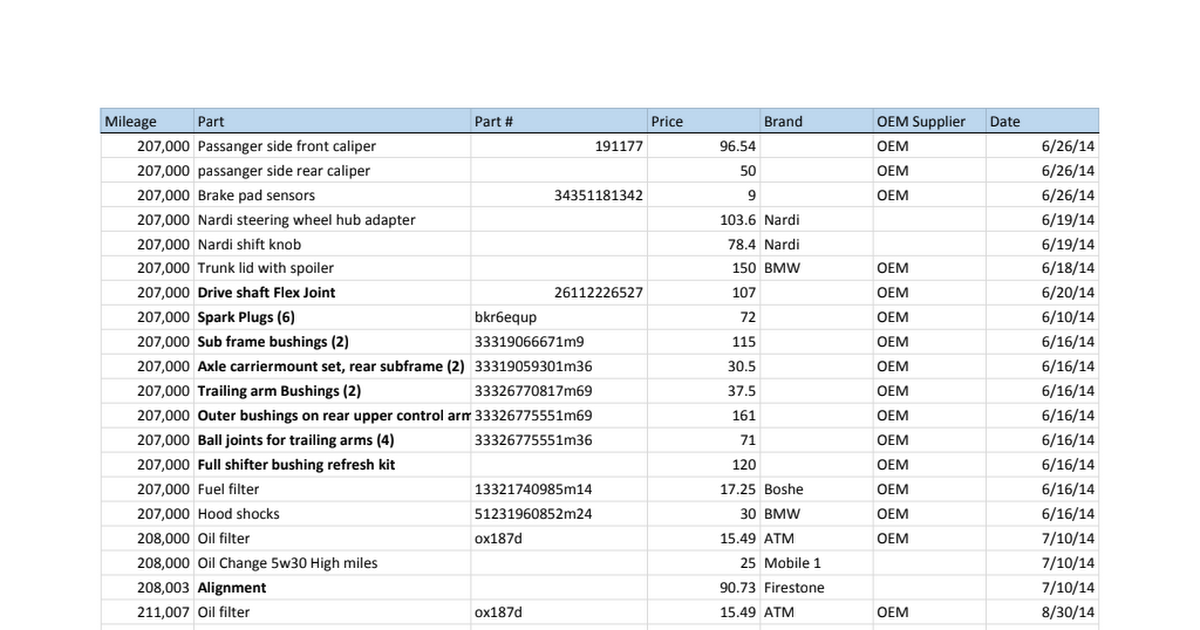The image size is (1200, 630).
Task: Click the Boshe brand cell
Action: click(x=817, y=489)
